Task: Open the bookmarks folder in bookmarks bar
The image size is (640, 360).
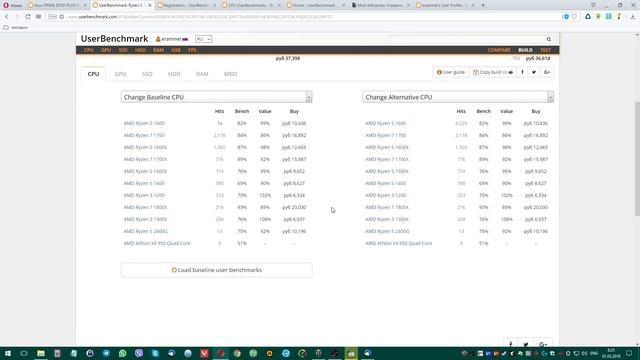Action: [16, 28]
